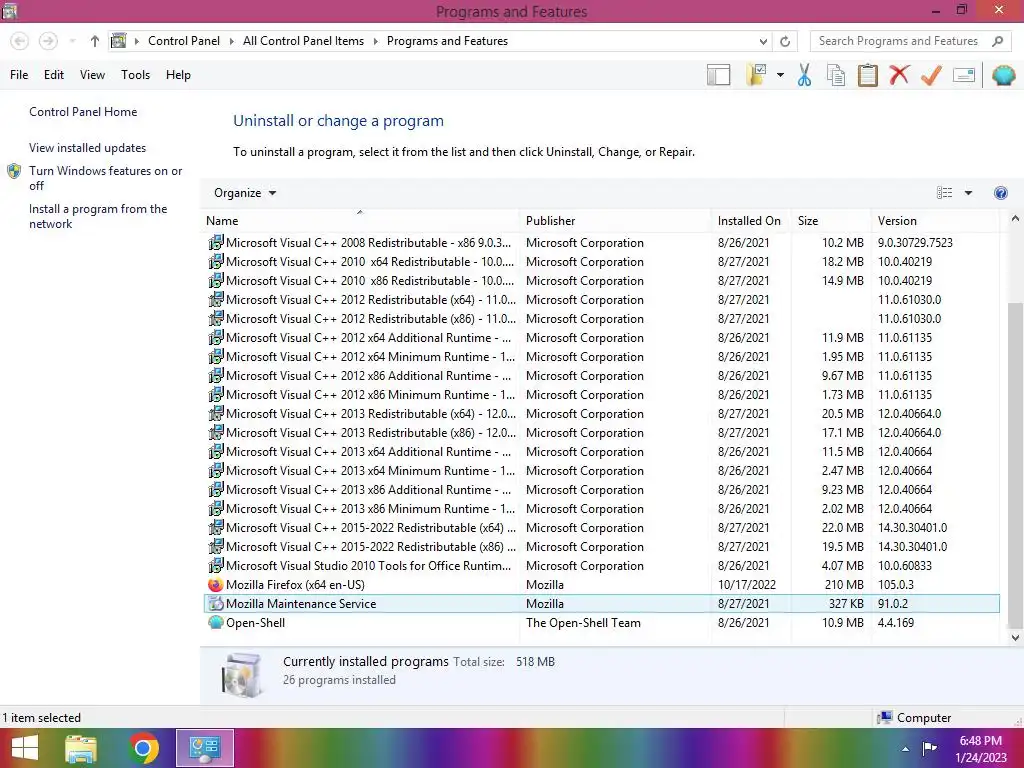Image resolution: width=1024 pixels, height=768 pixels.
Task: Expand the chevron after Control Panel breadcrumb
Action: point(231,41)
